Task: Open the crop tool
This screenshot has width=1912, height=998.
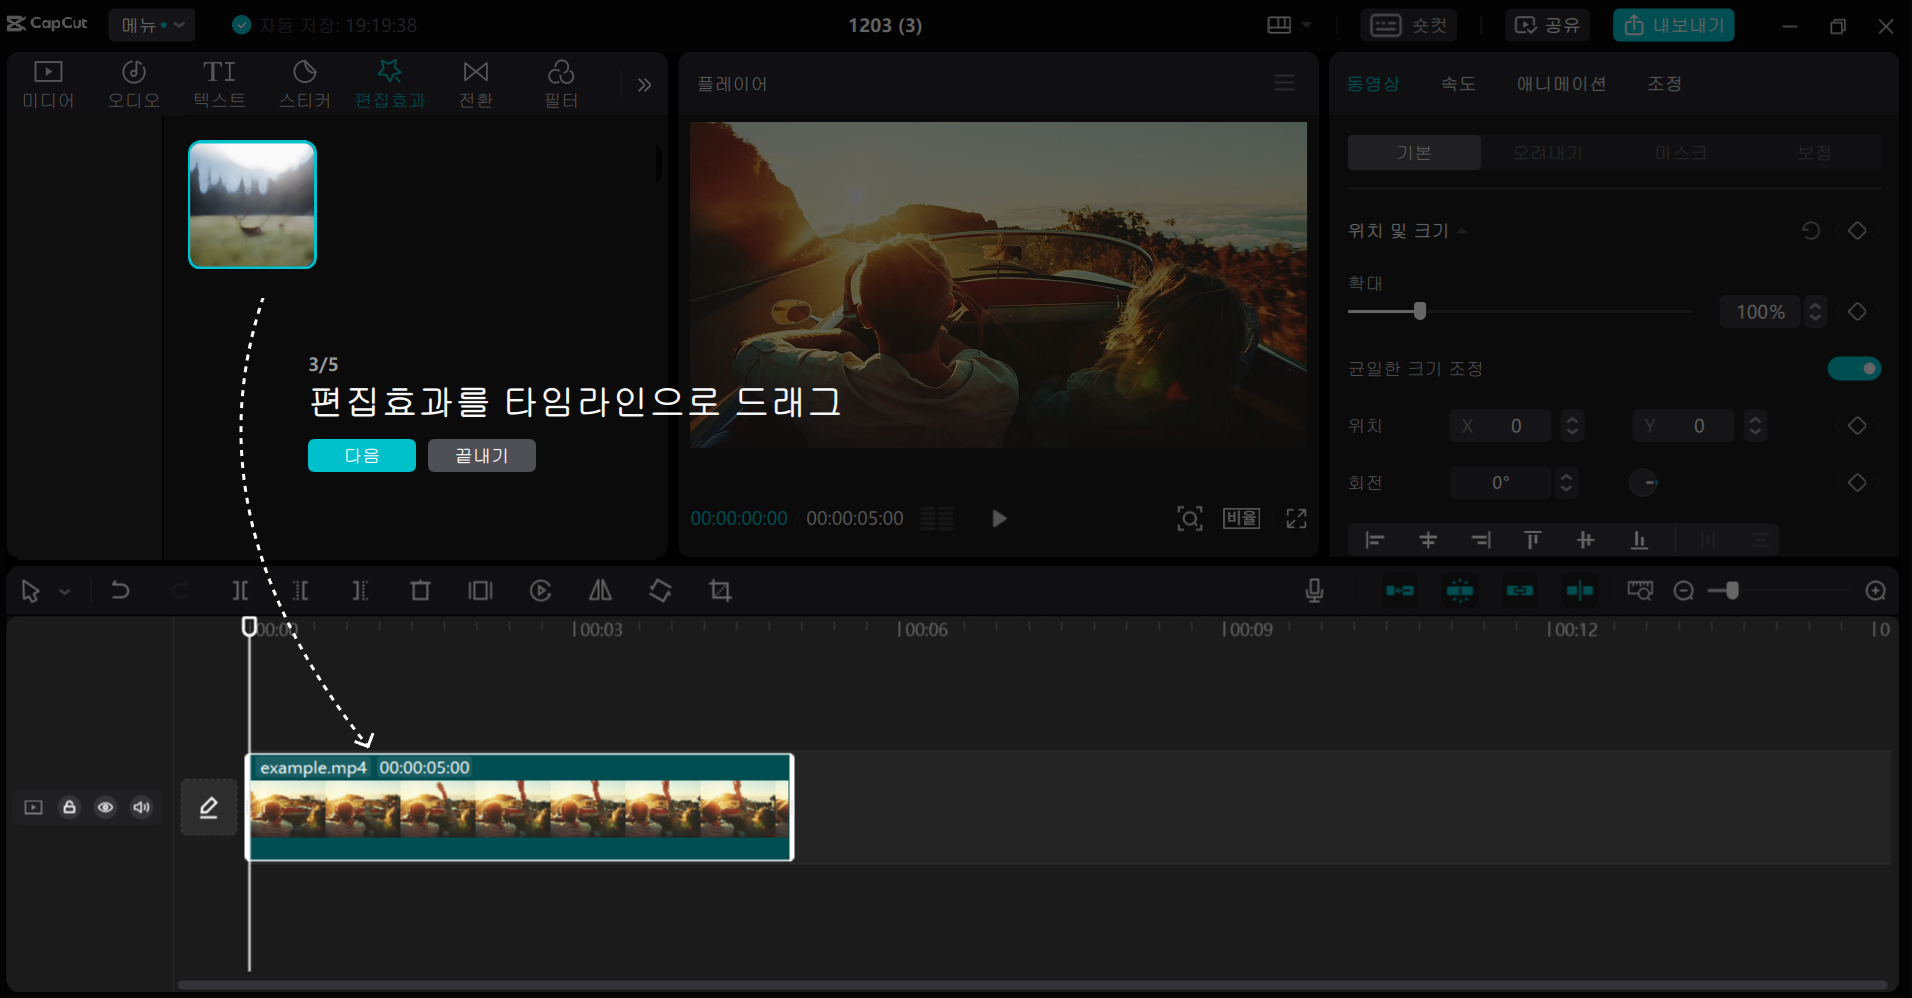Action: (x=720, y=590)
